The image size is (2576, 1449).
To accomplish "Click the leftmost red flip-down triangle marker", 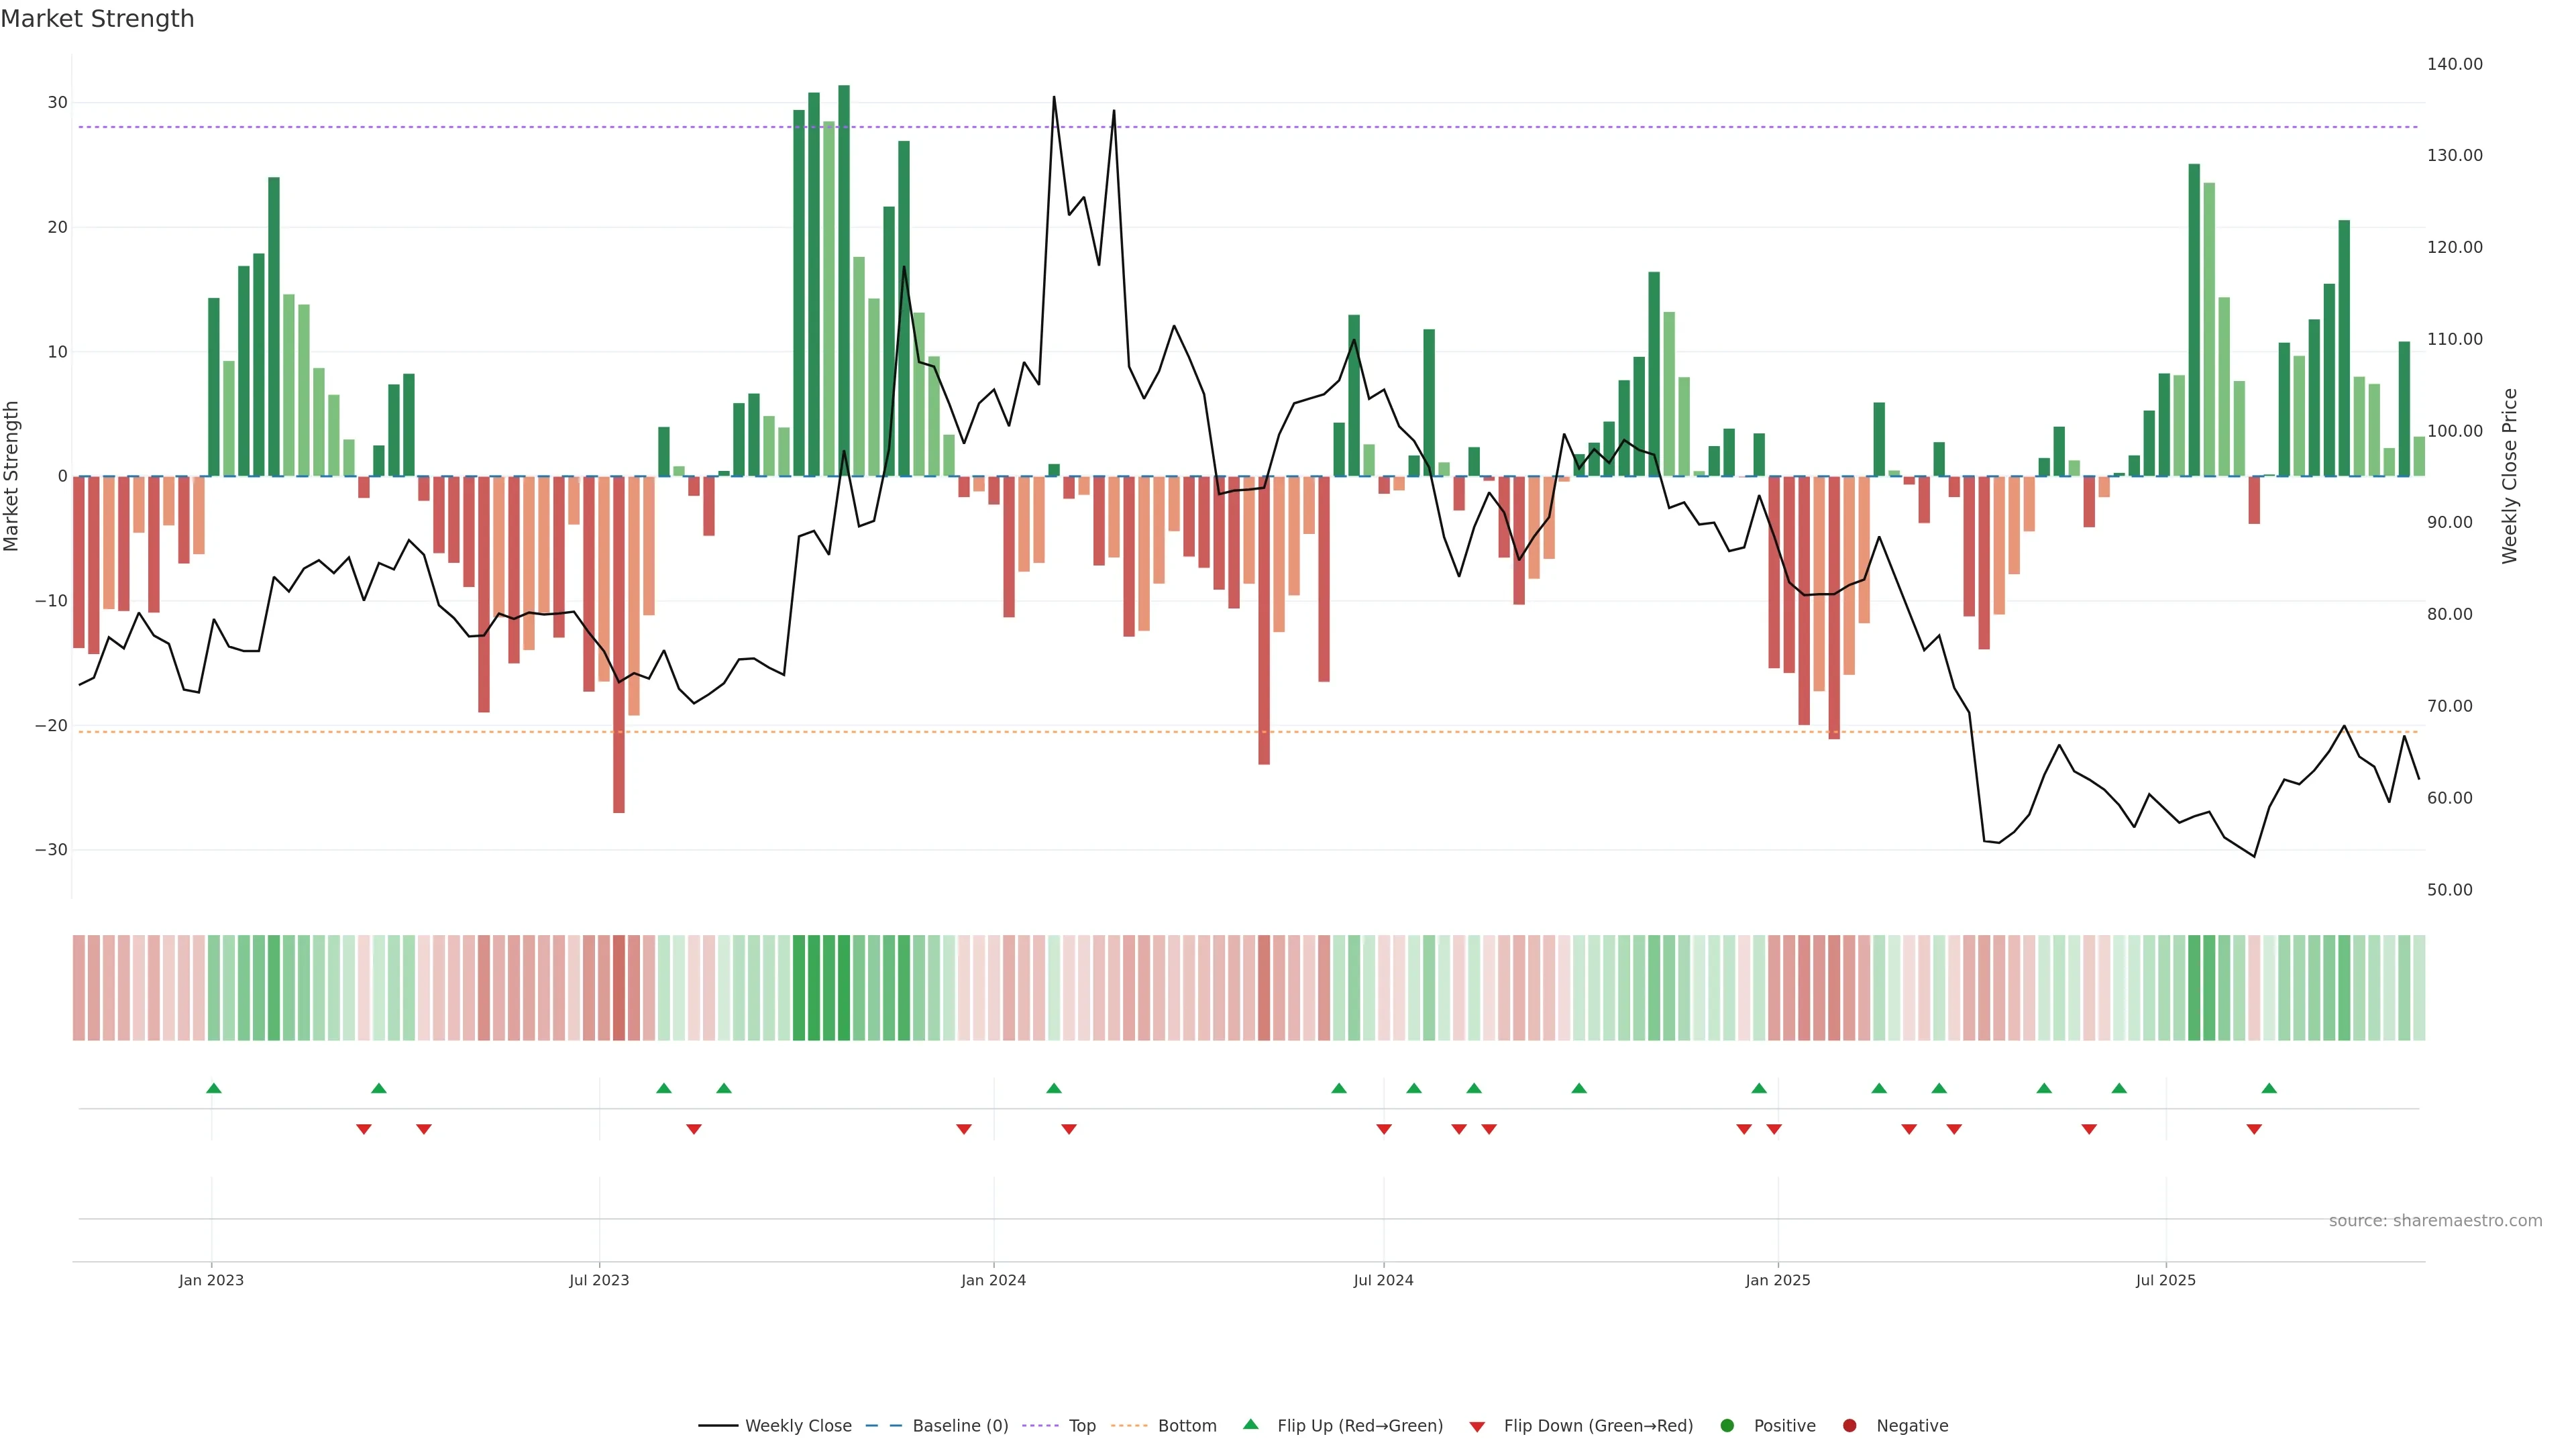I will 364,1129.
